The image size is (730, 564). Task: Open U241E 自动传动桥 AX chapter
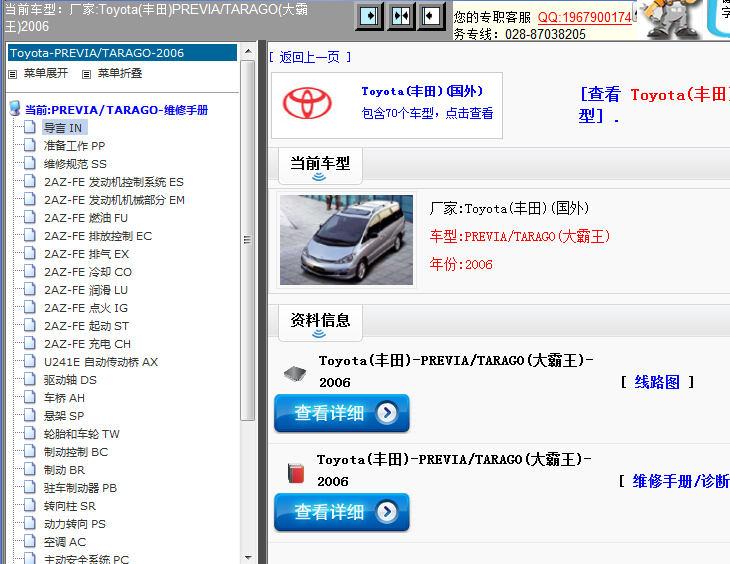(x=101, y=362)
